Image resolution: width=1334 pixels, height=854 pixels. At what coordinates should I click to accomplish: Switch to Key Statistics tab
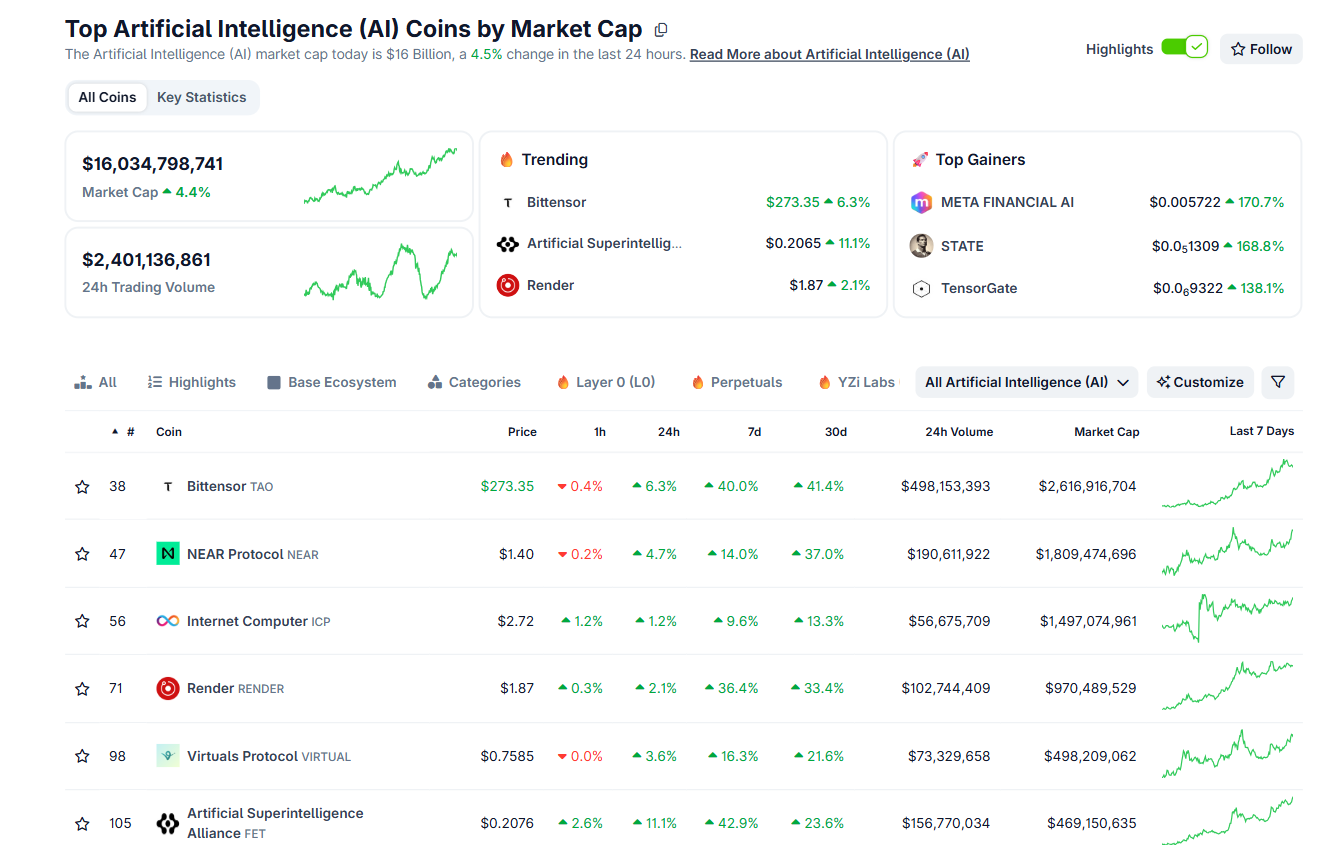(201, 97)
